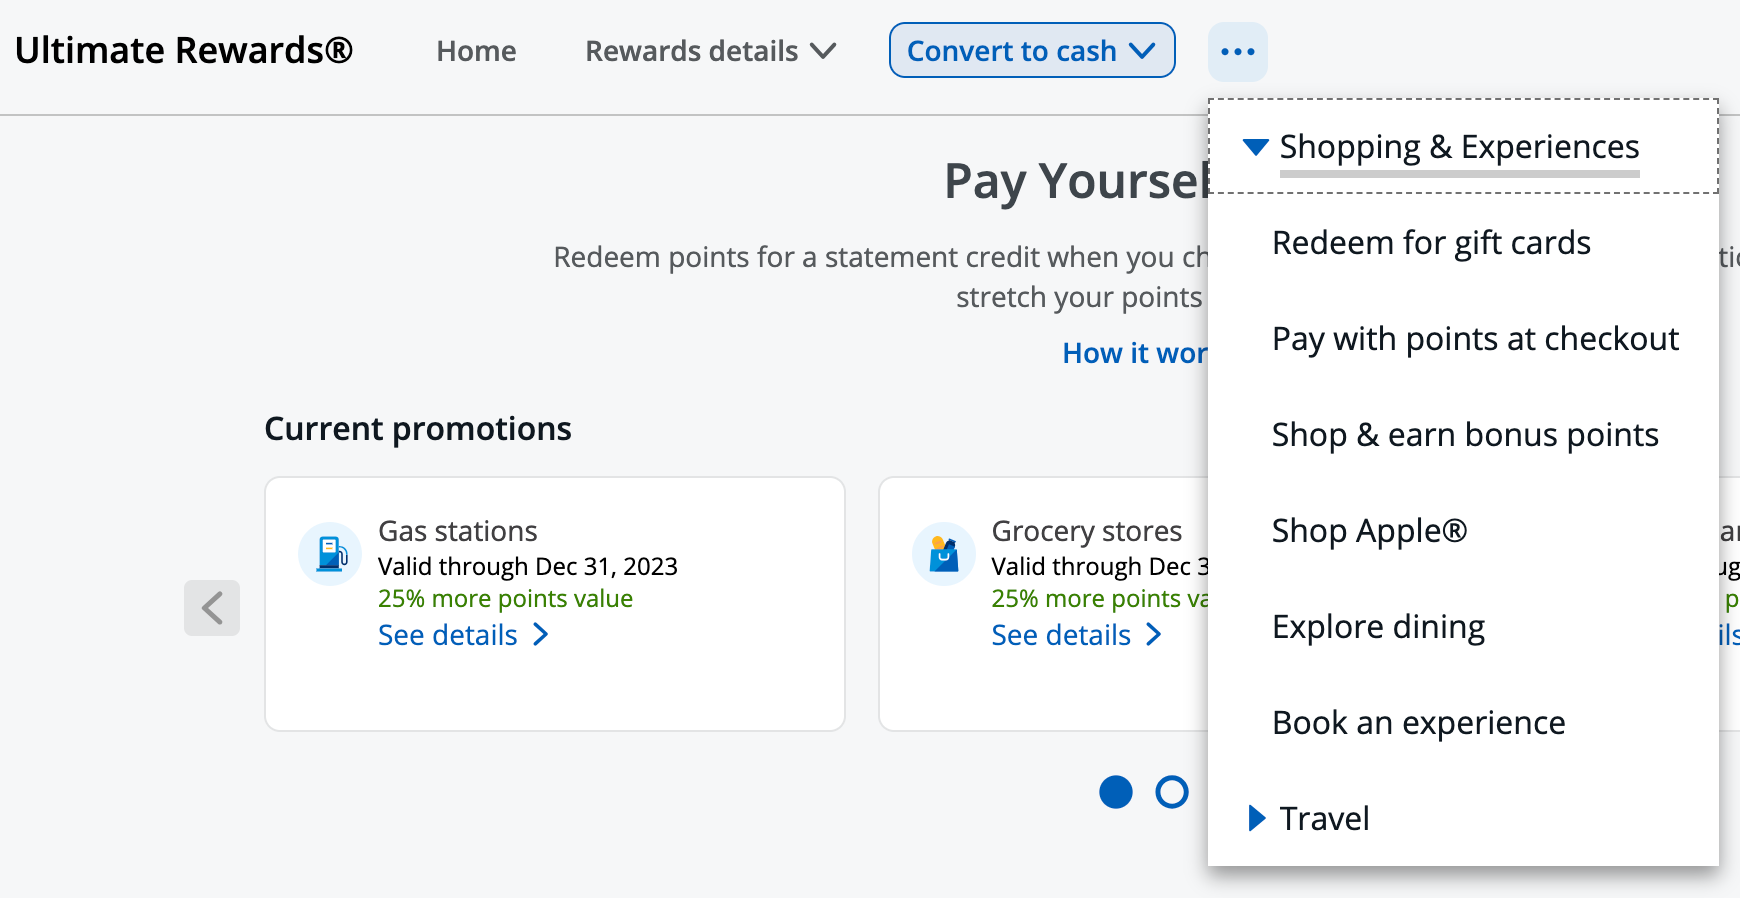Open See details for Gas stations
This screenshot has height=898, width=1740.
point(448,635)
